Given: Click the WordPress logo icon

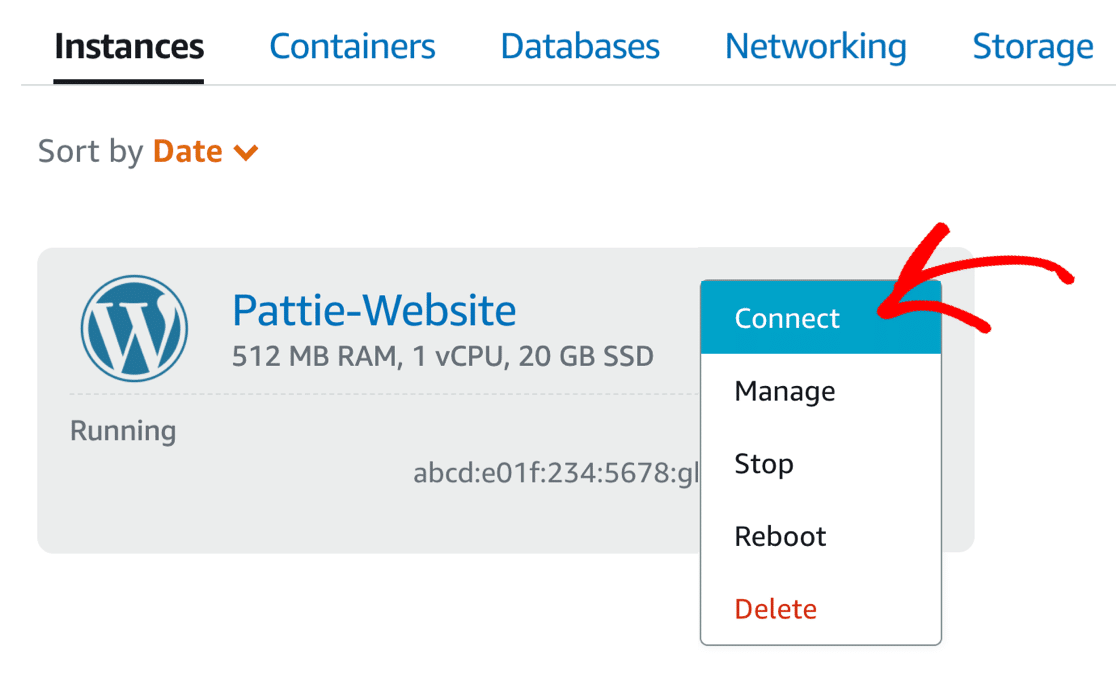Looking at the screenshot, I should 134,328.
